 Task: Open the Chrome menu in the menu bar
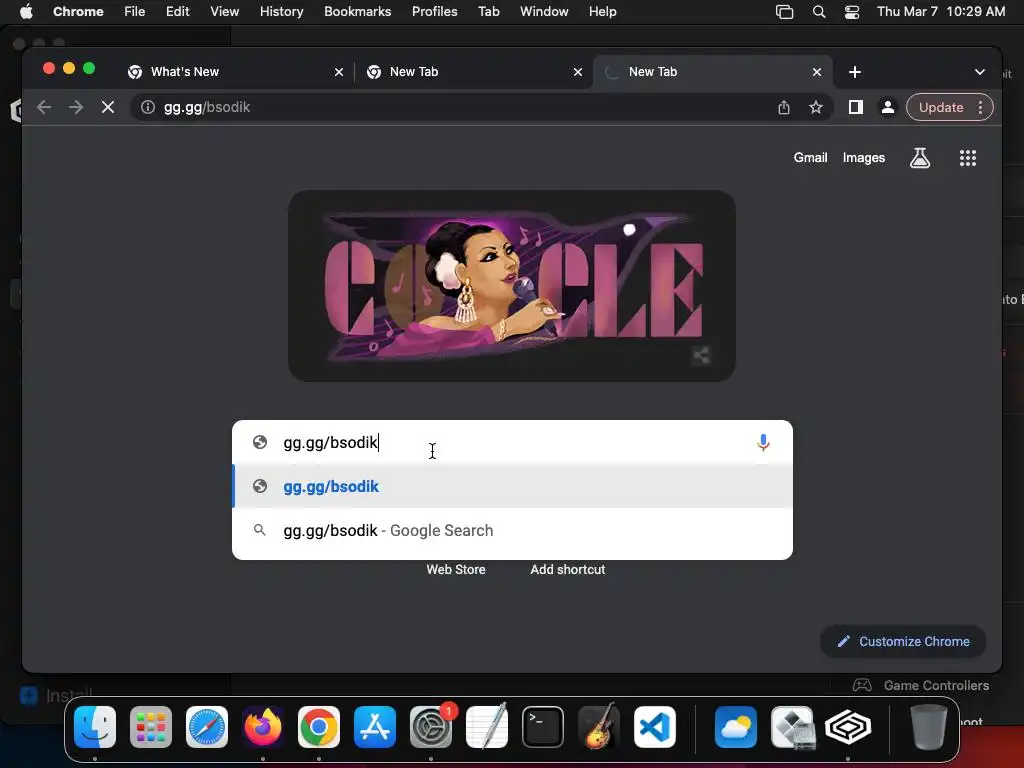[78, 11]
